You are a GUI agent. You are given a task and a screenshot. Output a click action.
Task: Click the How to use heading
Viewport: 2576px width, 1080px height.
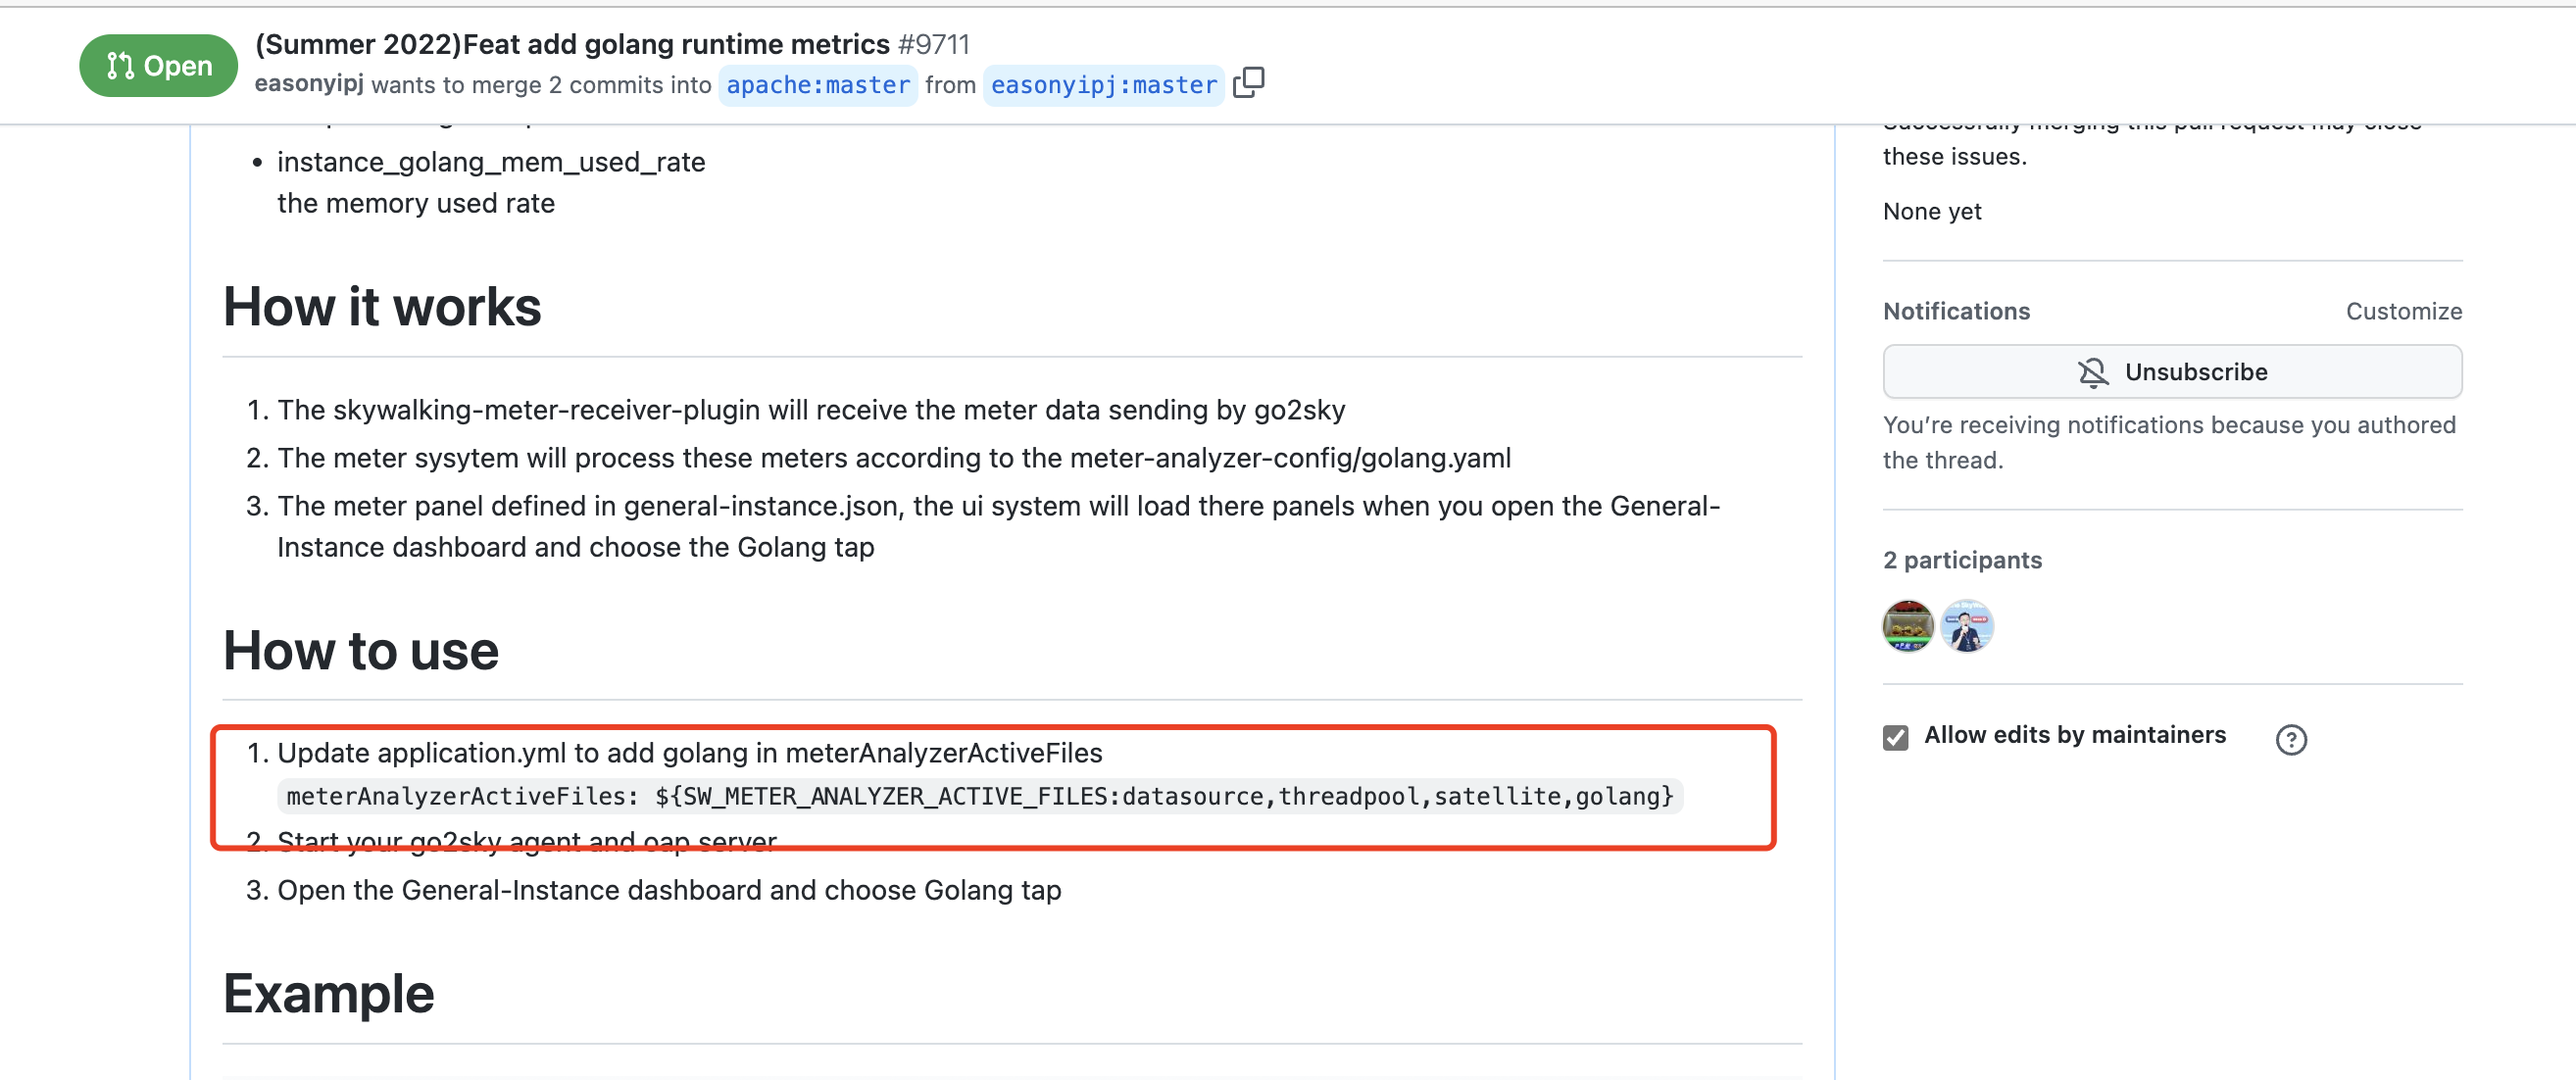pos(360,651)
